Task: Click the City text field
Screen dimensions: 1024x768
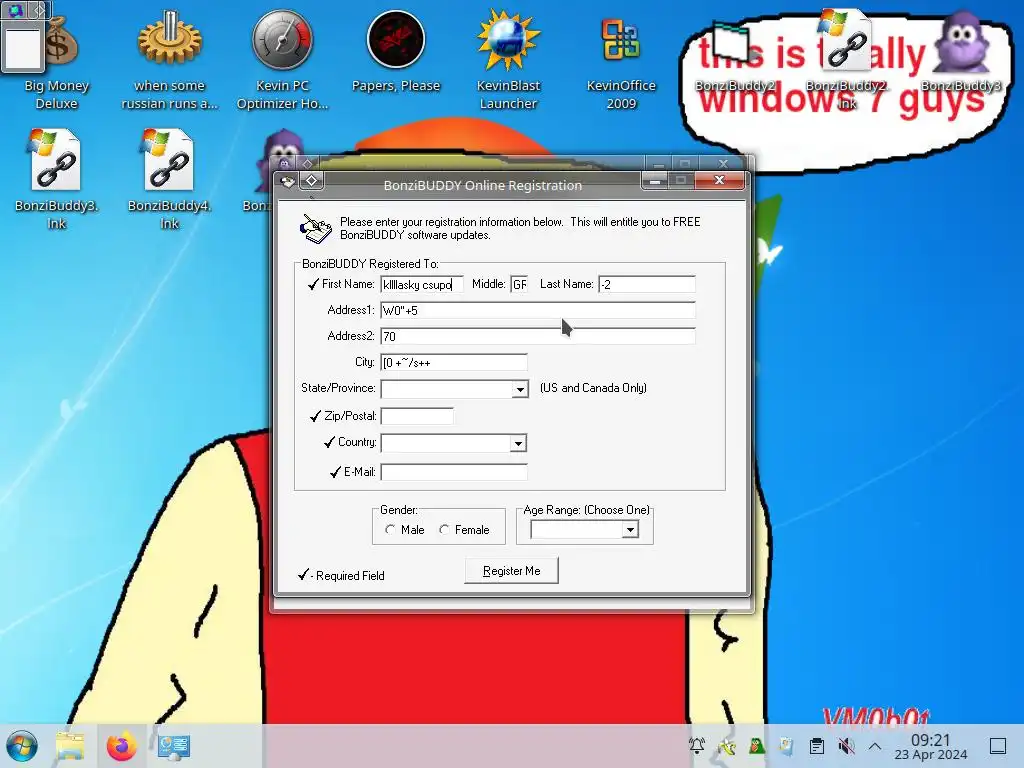Action: 454,362
